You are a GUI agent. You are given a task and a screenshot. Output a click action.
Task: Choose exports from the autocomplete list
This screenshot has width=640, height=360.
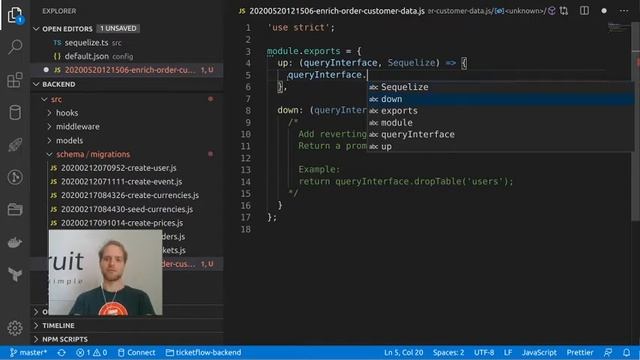(x=500, y=111)
